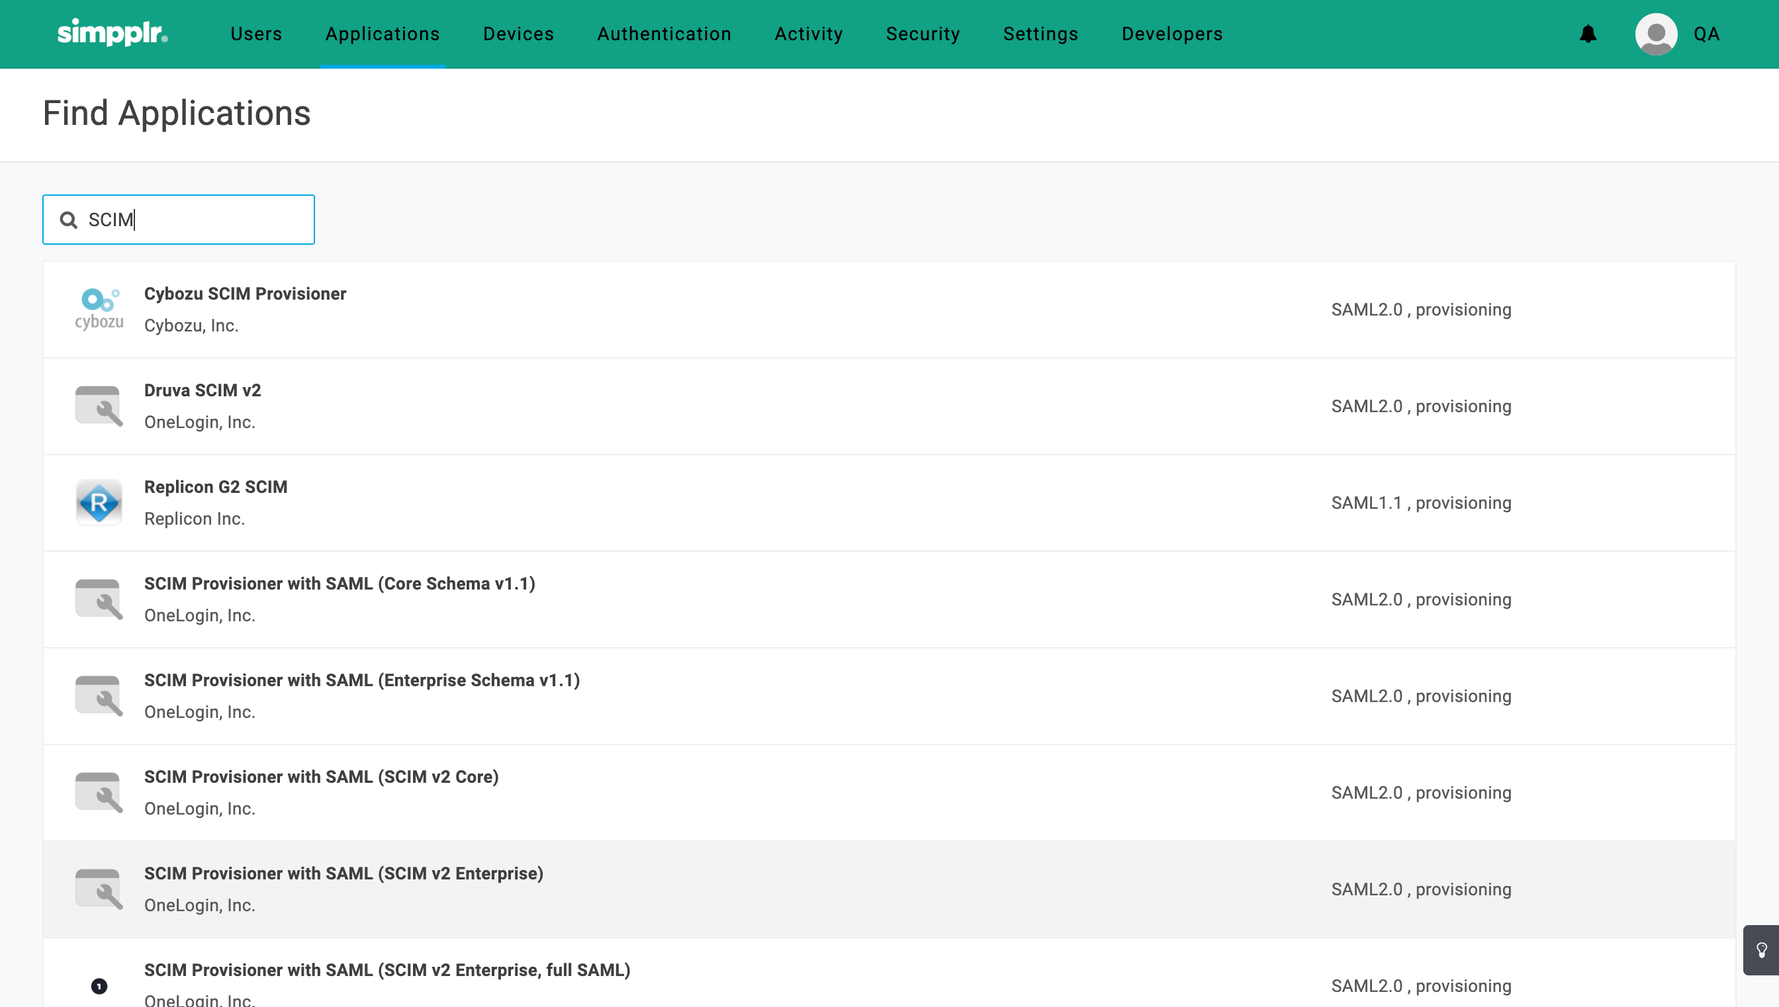Click the Replicon G2 SCIM app icon
1779x1007 pixels.
[x=99, y=503]
